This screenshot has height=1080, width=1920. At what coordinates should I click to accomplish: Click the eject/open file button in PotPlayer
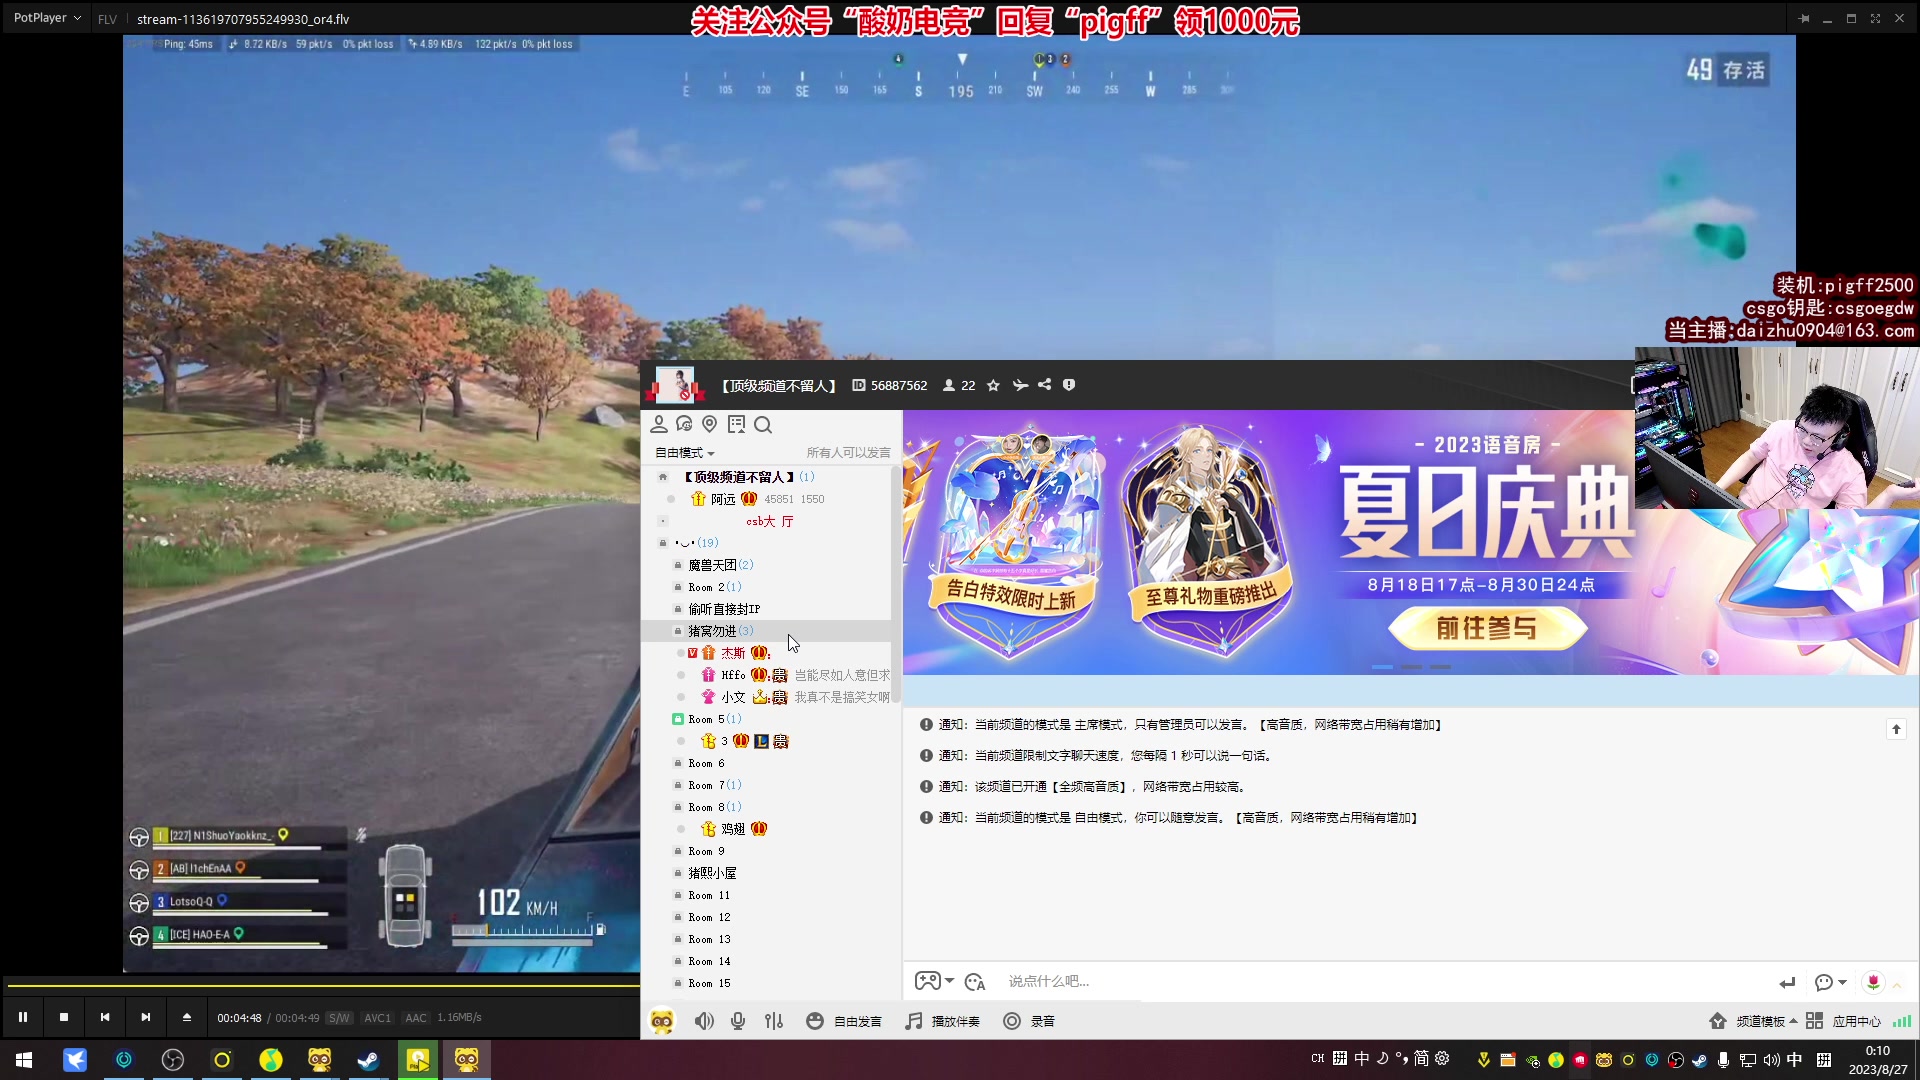click(186, 1017)
